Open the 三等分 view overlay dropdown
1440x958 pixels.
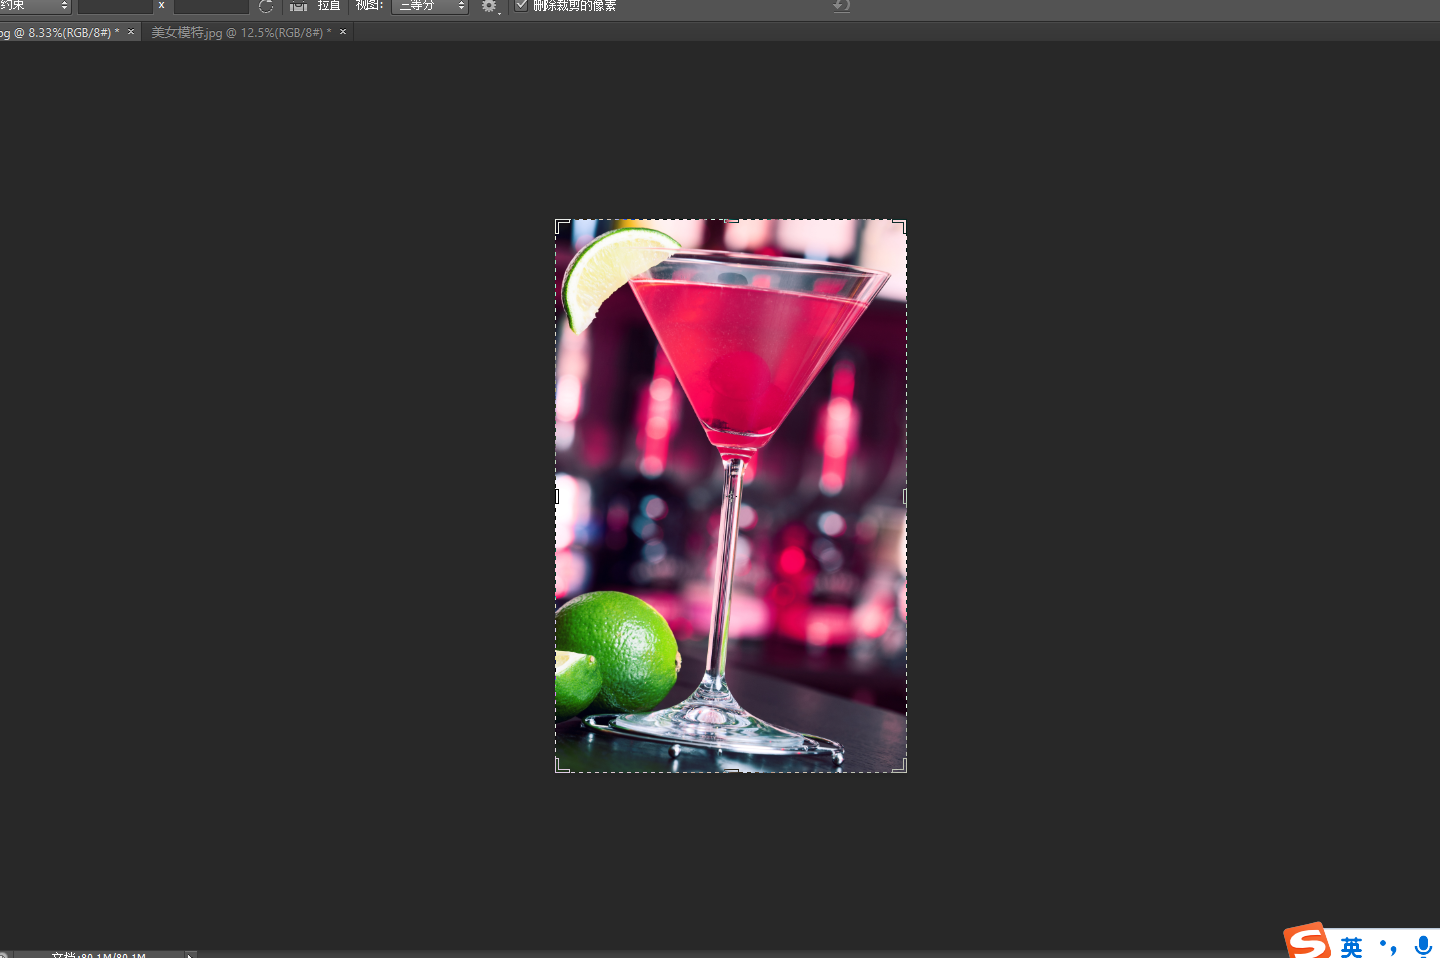click(x=429, y=6)
